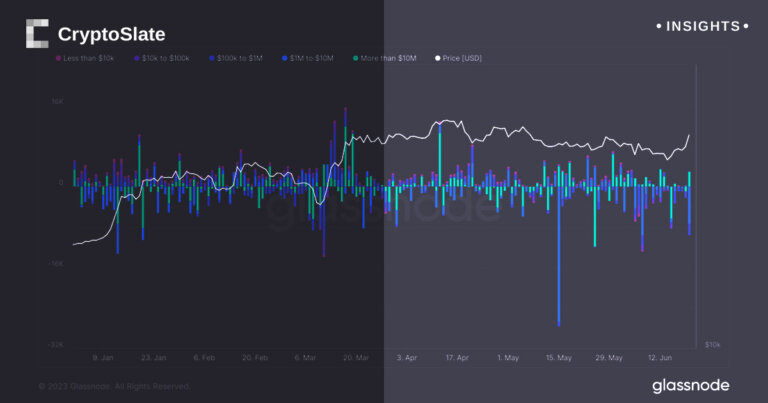Select the '6. Mar' date label

click(305, 358)
